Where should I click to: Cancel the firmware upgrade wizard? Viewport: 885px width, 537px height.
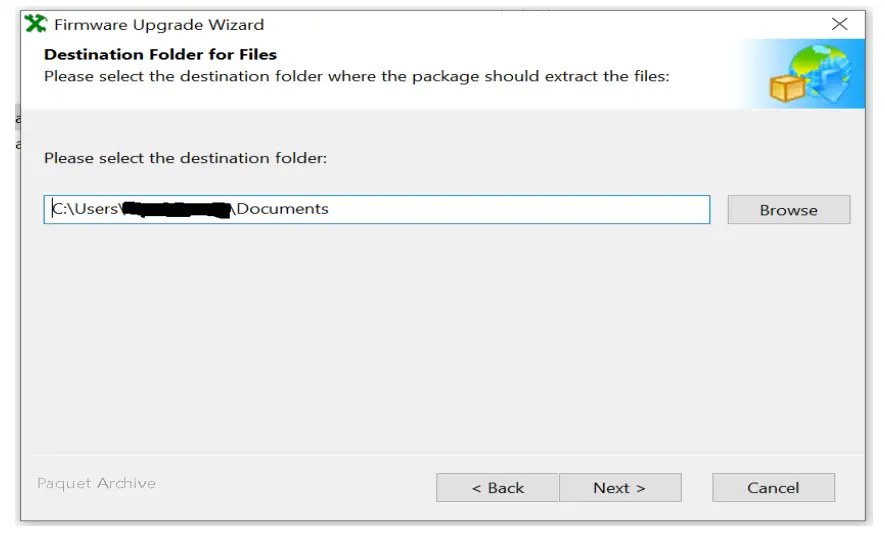click(773, 488)
